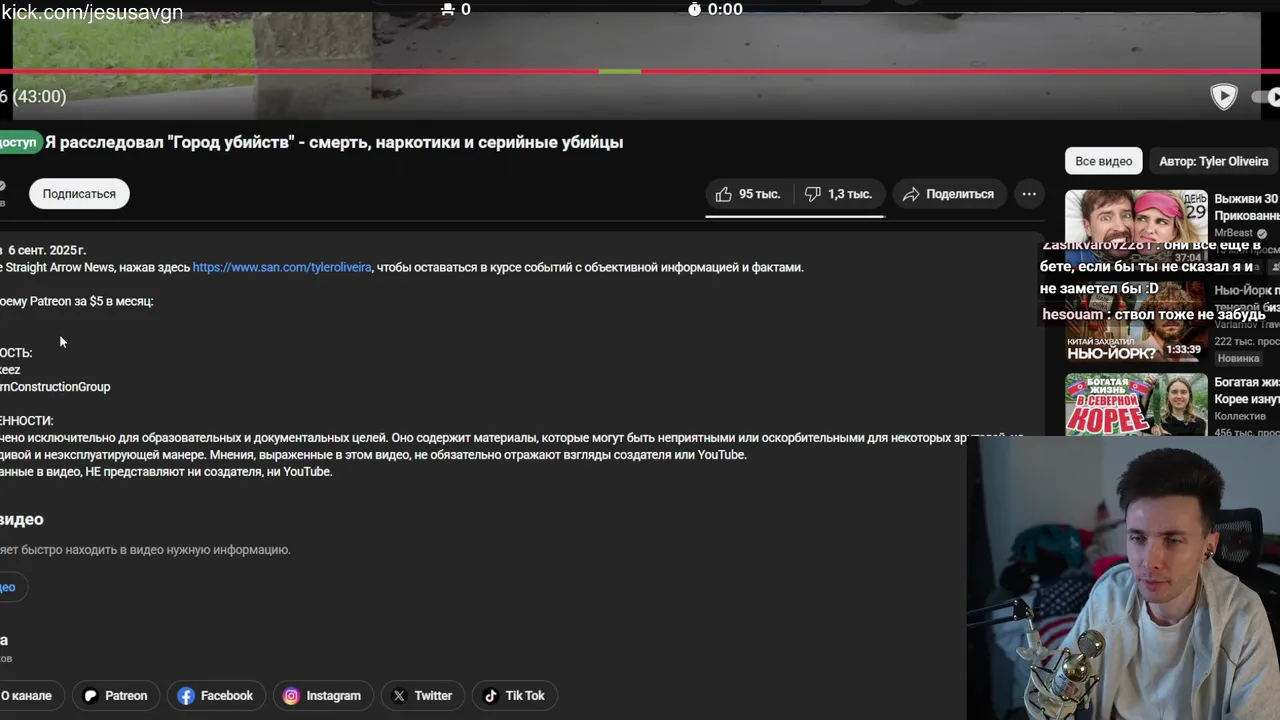This screenshot has height=720, width=1280.
Task: Open the Tik Tok channel link
Action: coord(514,696)
